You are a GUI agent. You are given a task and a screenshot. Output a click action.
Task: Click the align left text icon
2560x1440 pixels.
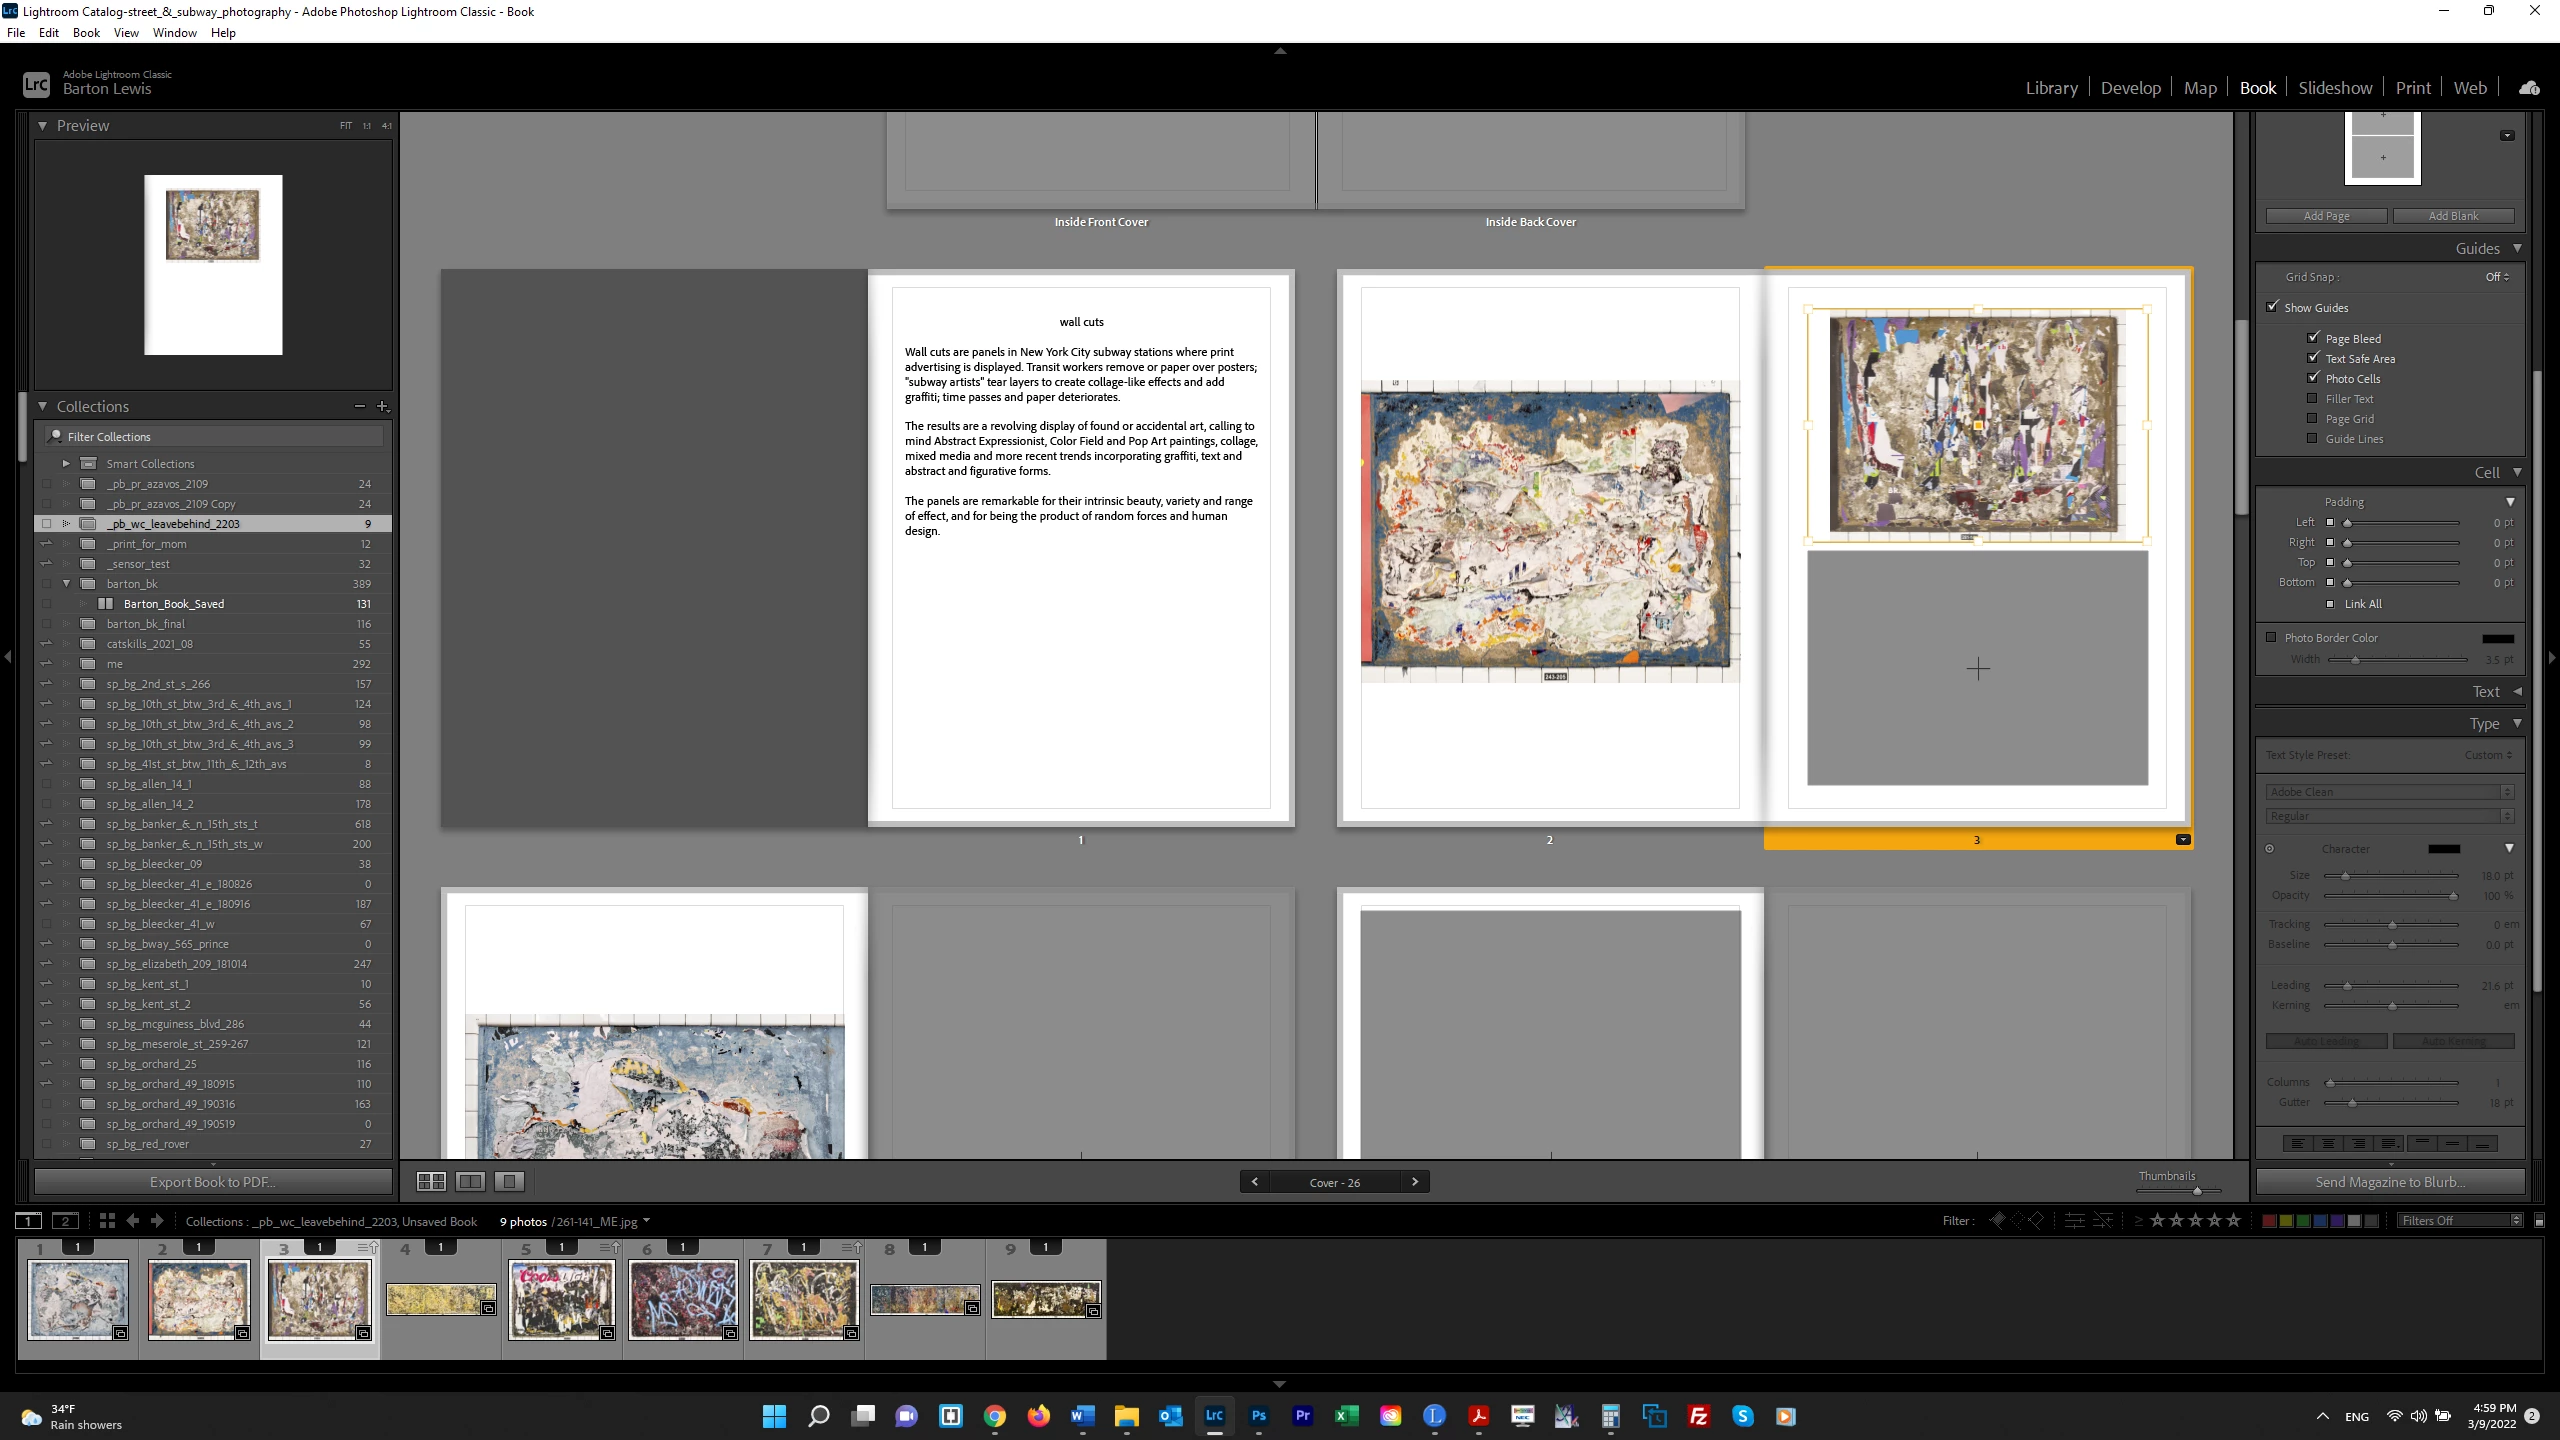2297,1143
